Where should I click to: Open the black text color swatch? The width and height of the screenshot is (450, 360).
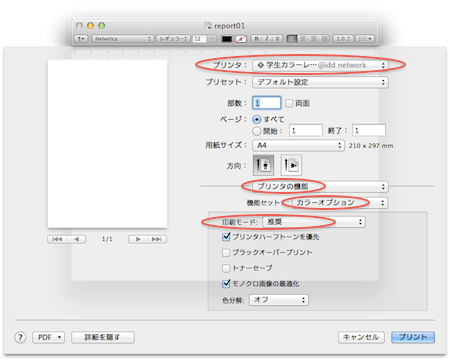point(227,39)
